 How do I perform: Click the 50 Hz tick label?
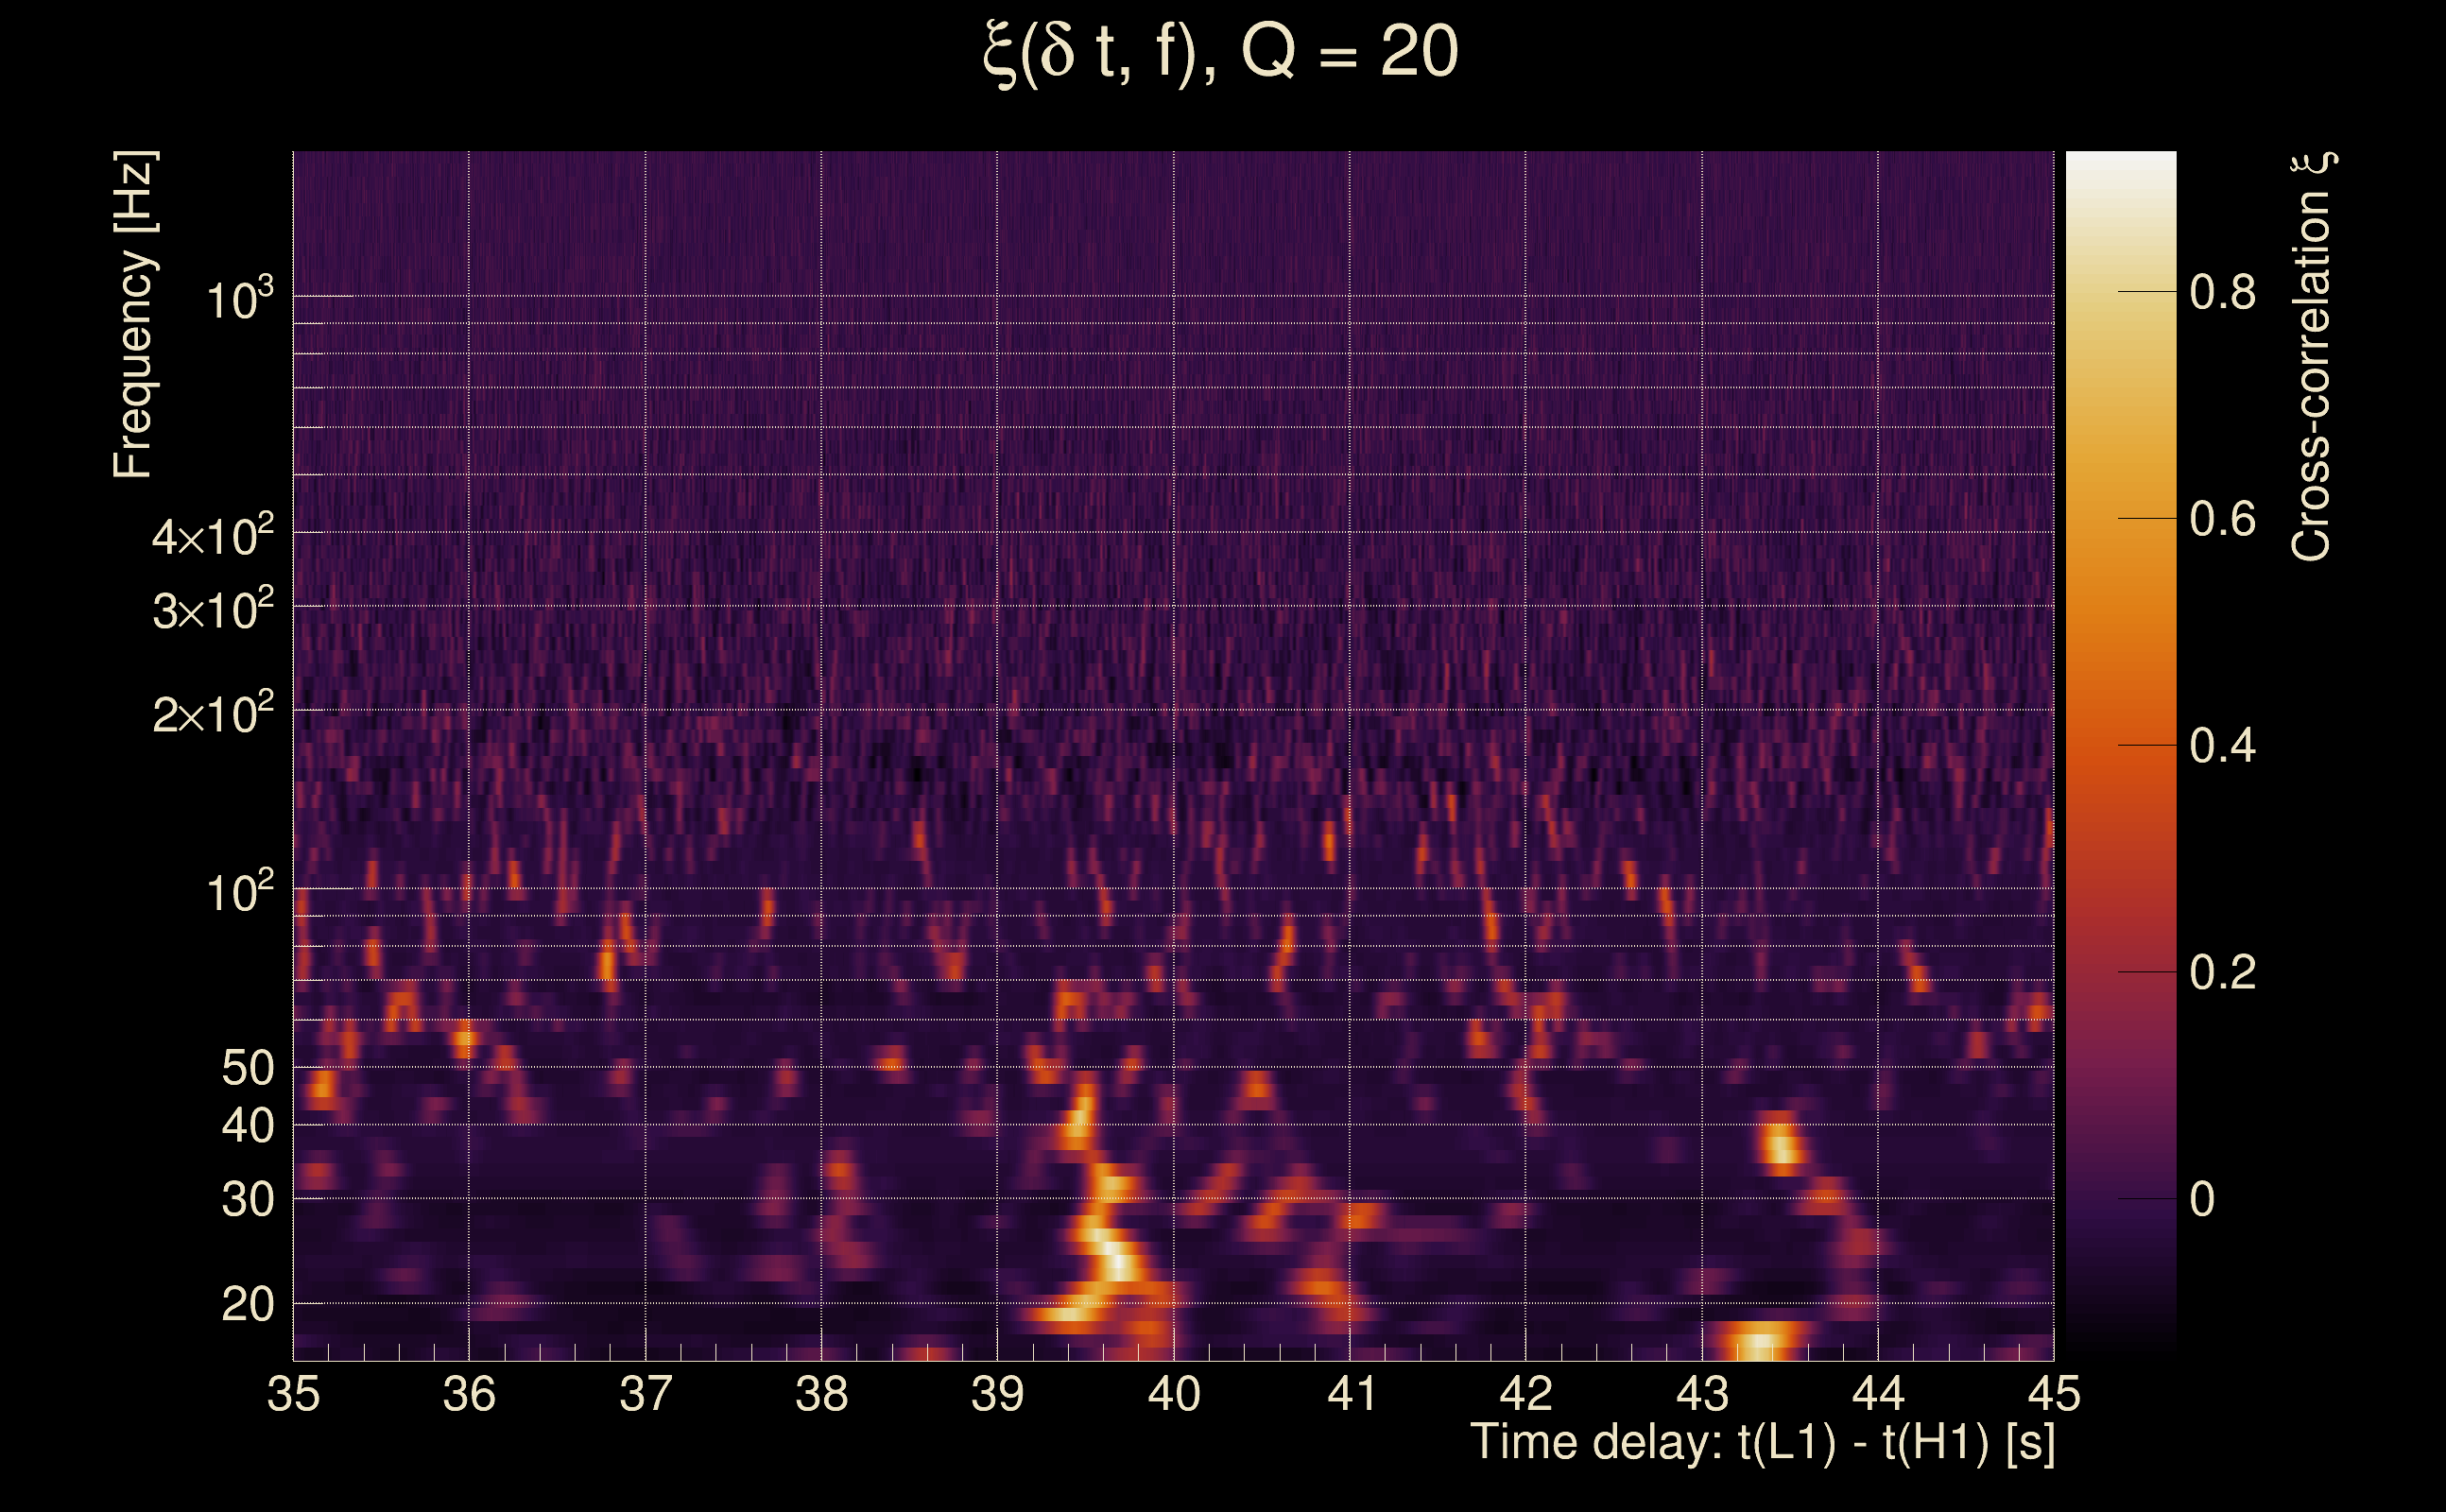[x=247, y=1069]
